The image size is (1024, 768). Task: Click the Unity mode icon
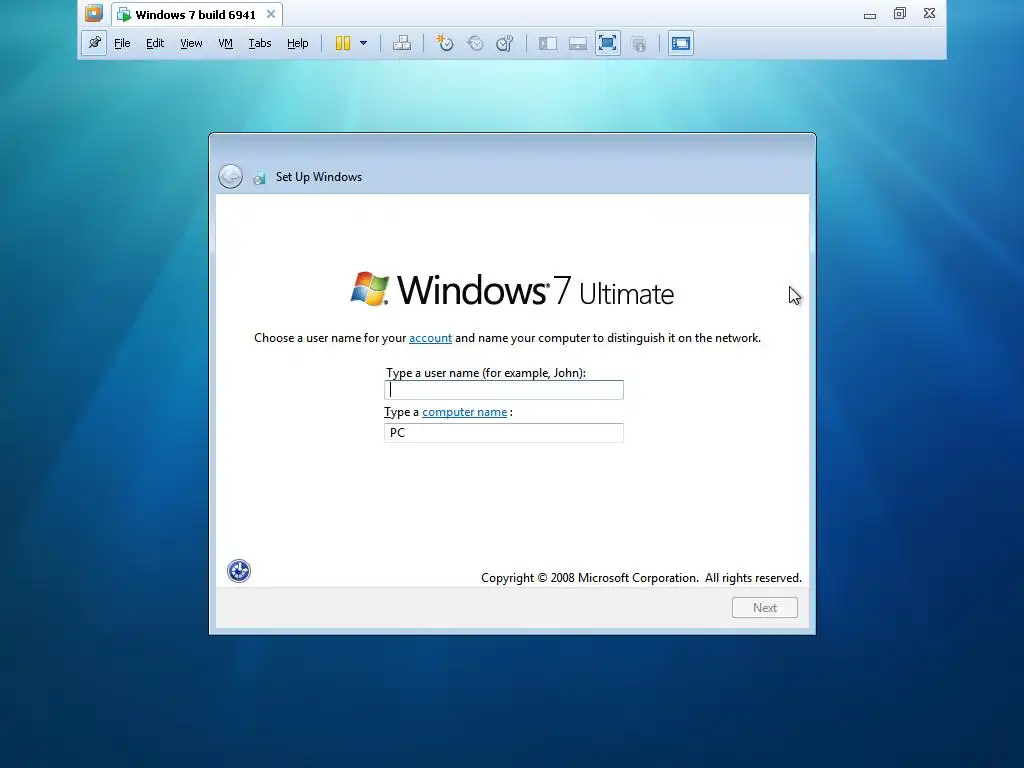[639, 43]
